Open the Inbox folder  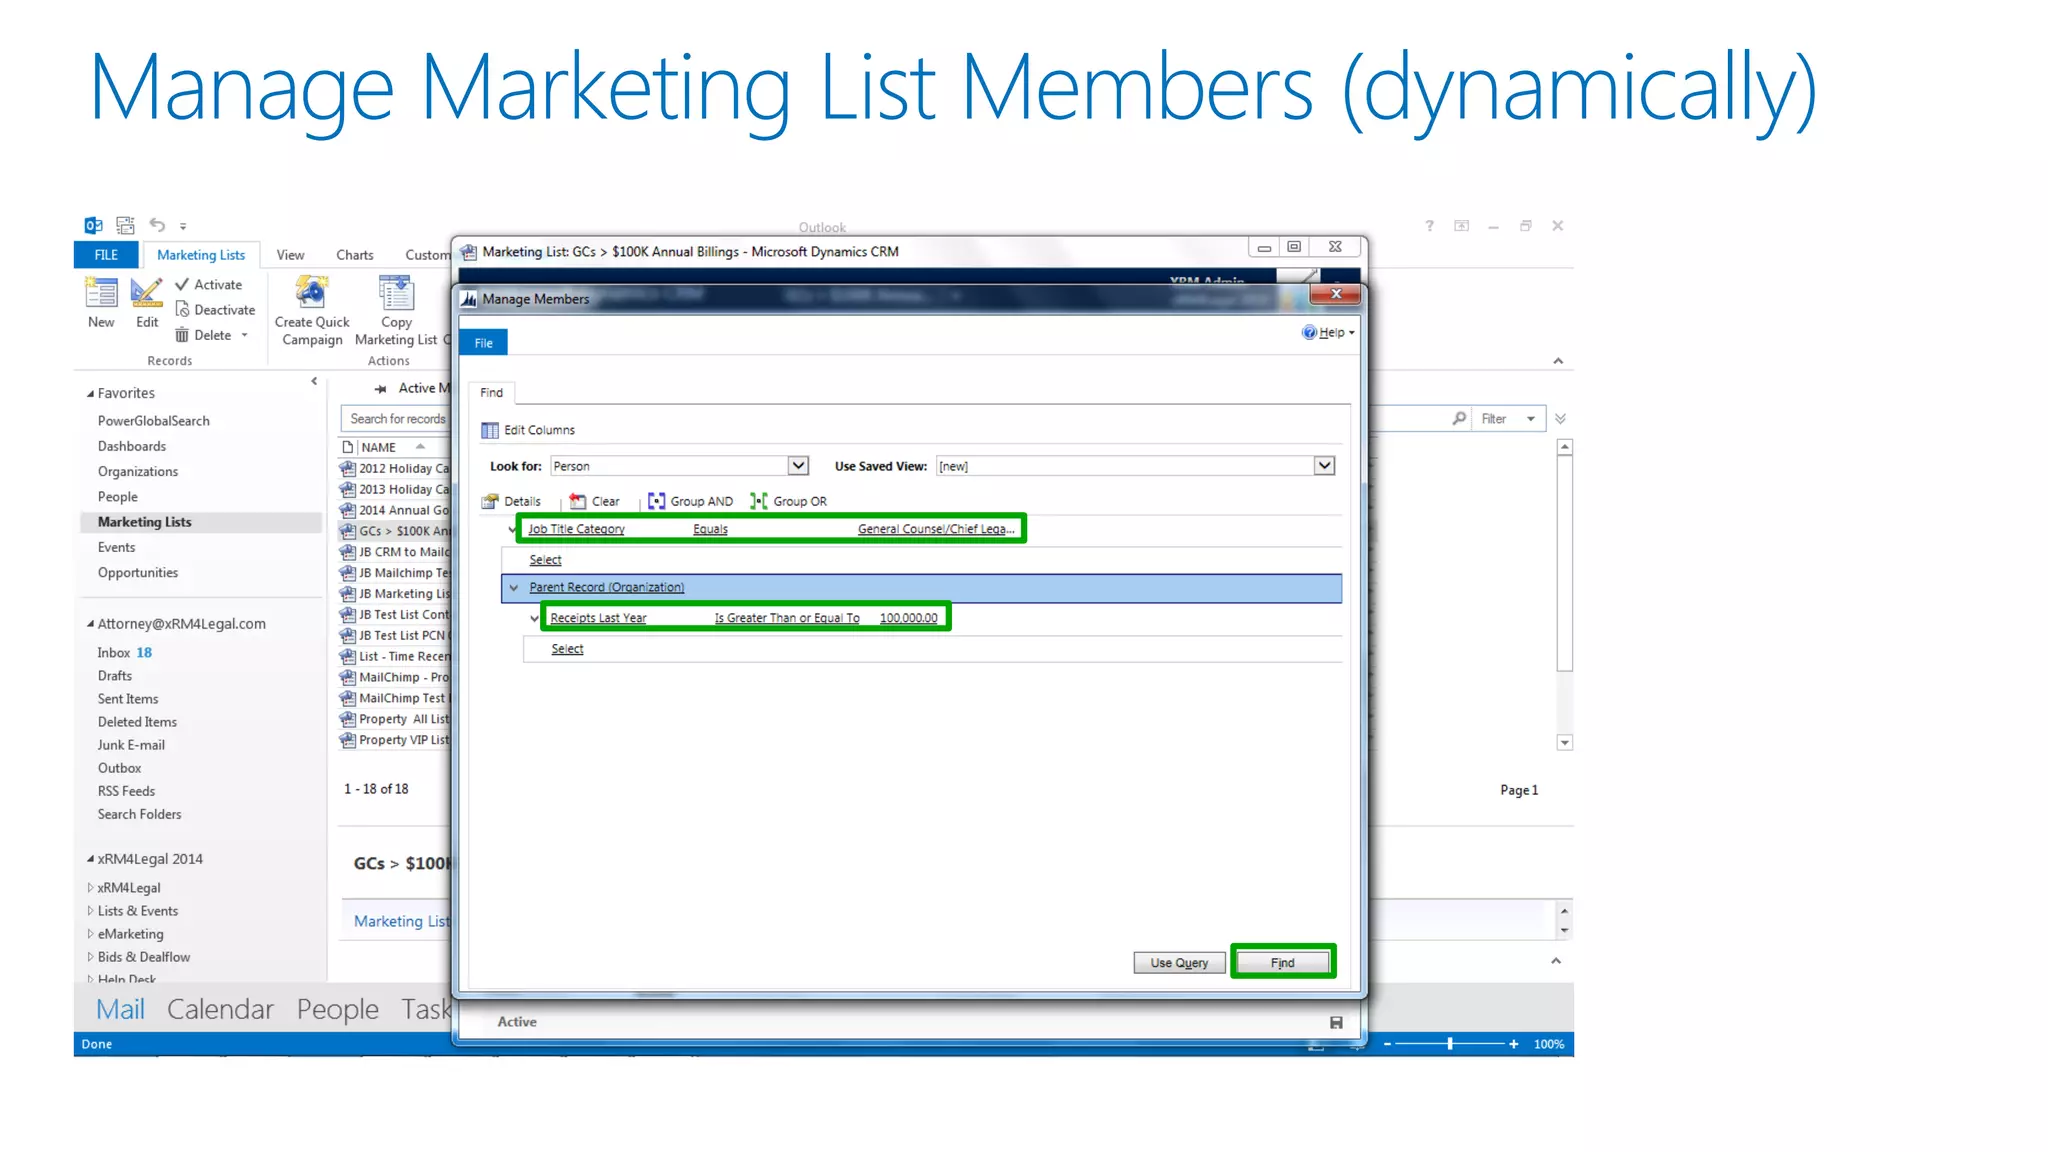click(x=113, y=652)
